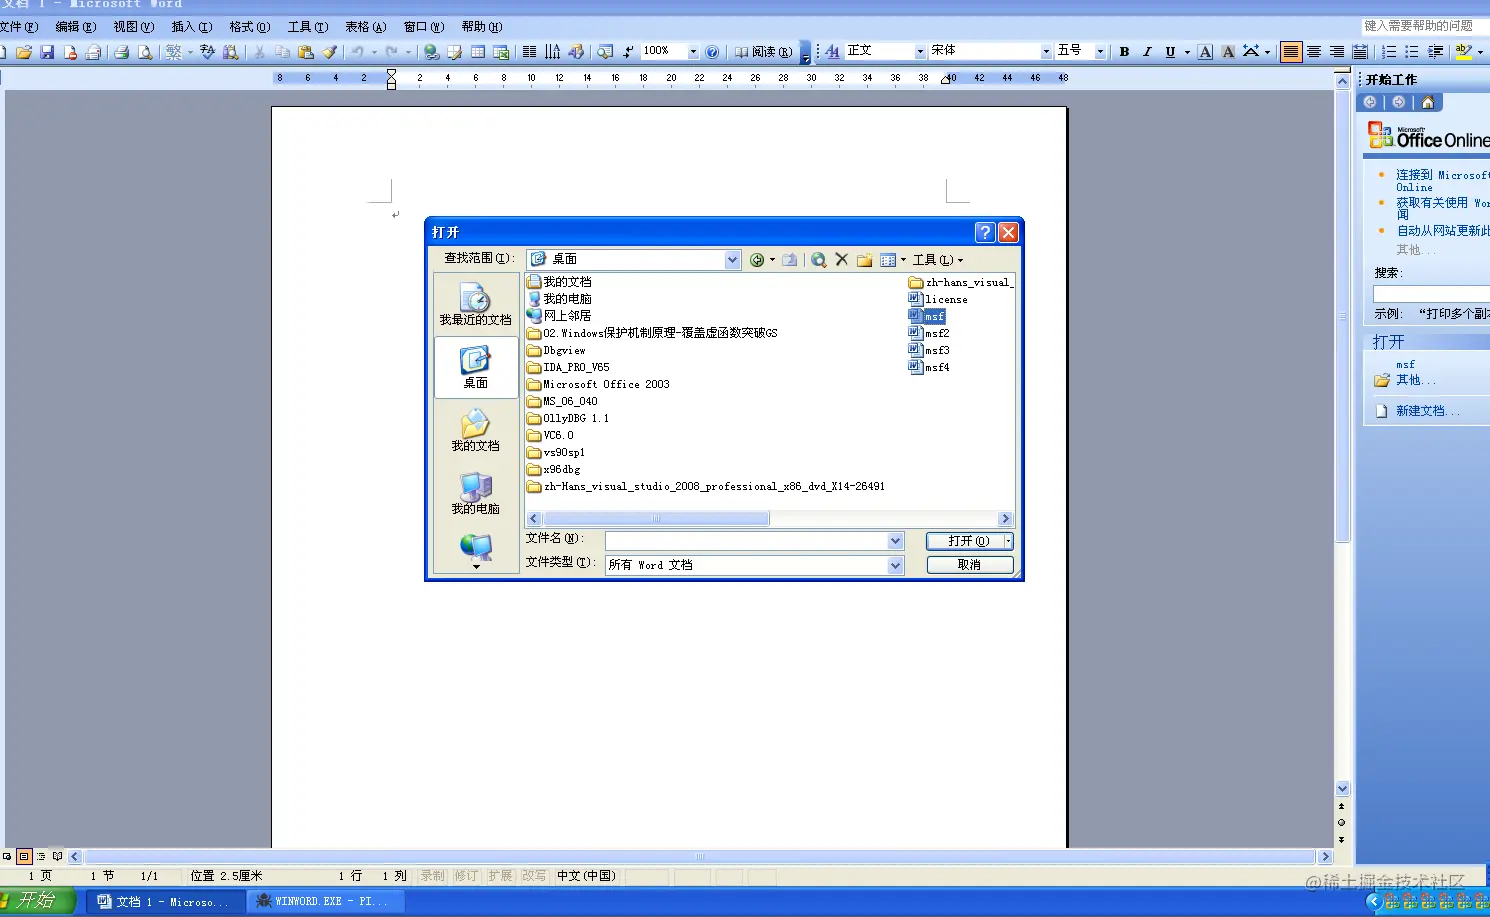1490x917 pixels.
Task: Click the task pane Home icon
Action: point(1428,102)
